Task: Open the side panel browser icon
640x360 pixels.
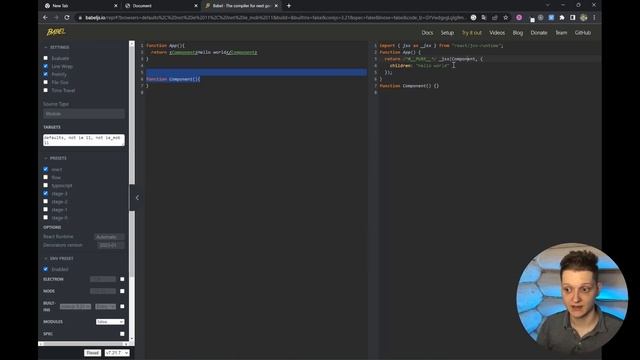Action: (573, 18)
